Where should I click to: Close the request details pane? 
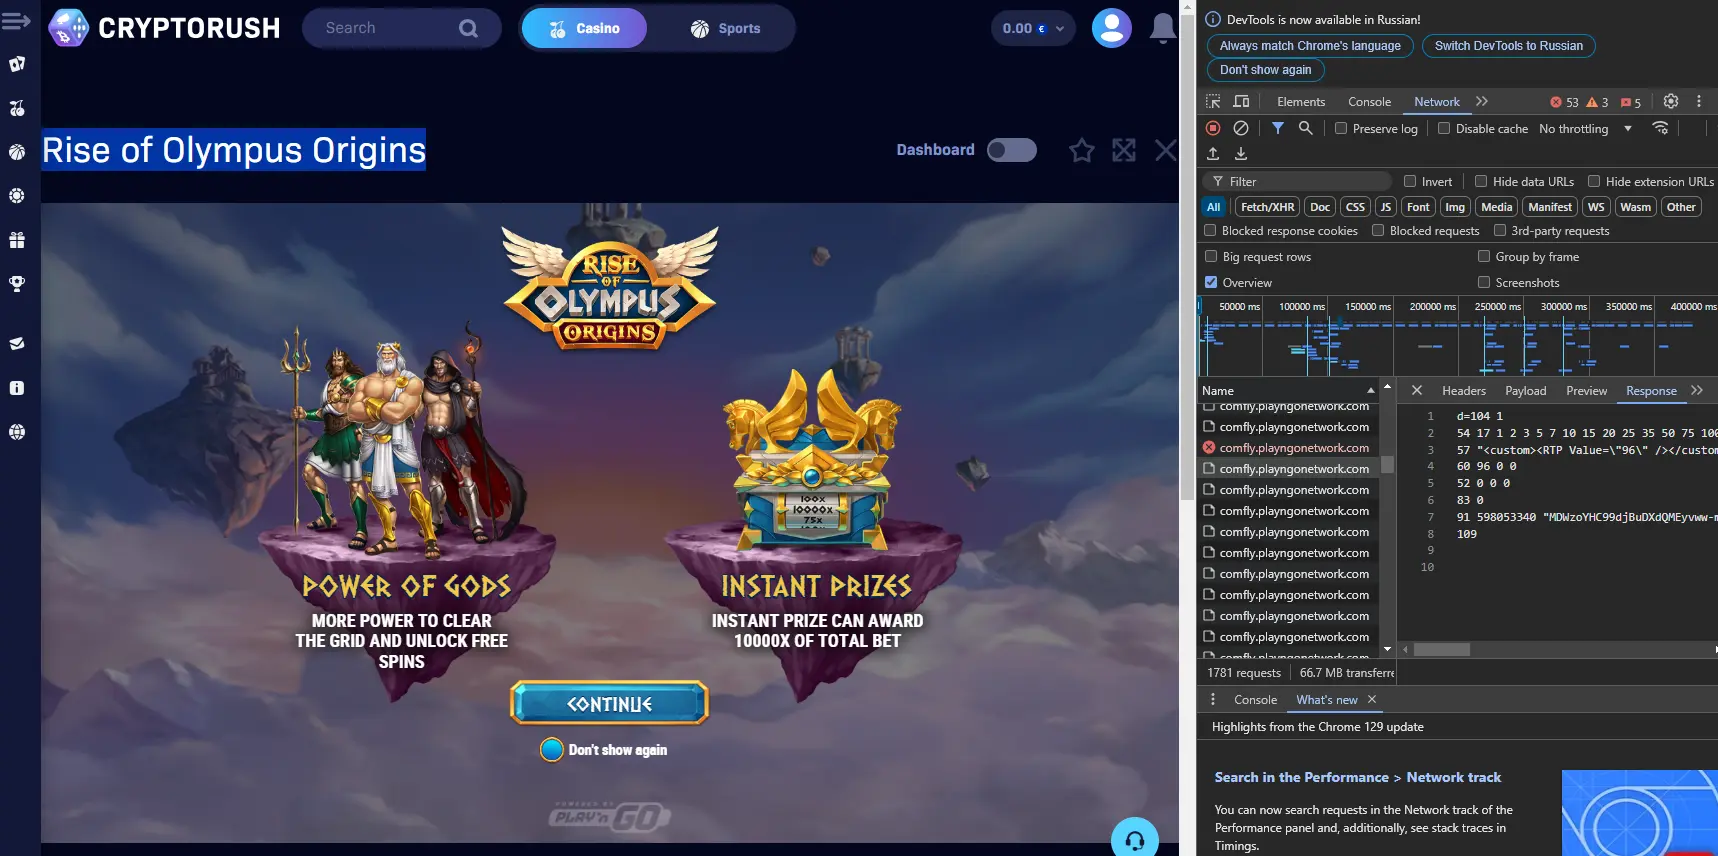coord(1417,390)
